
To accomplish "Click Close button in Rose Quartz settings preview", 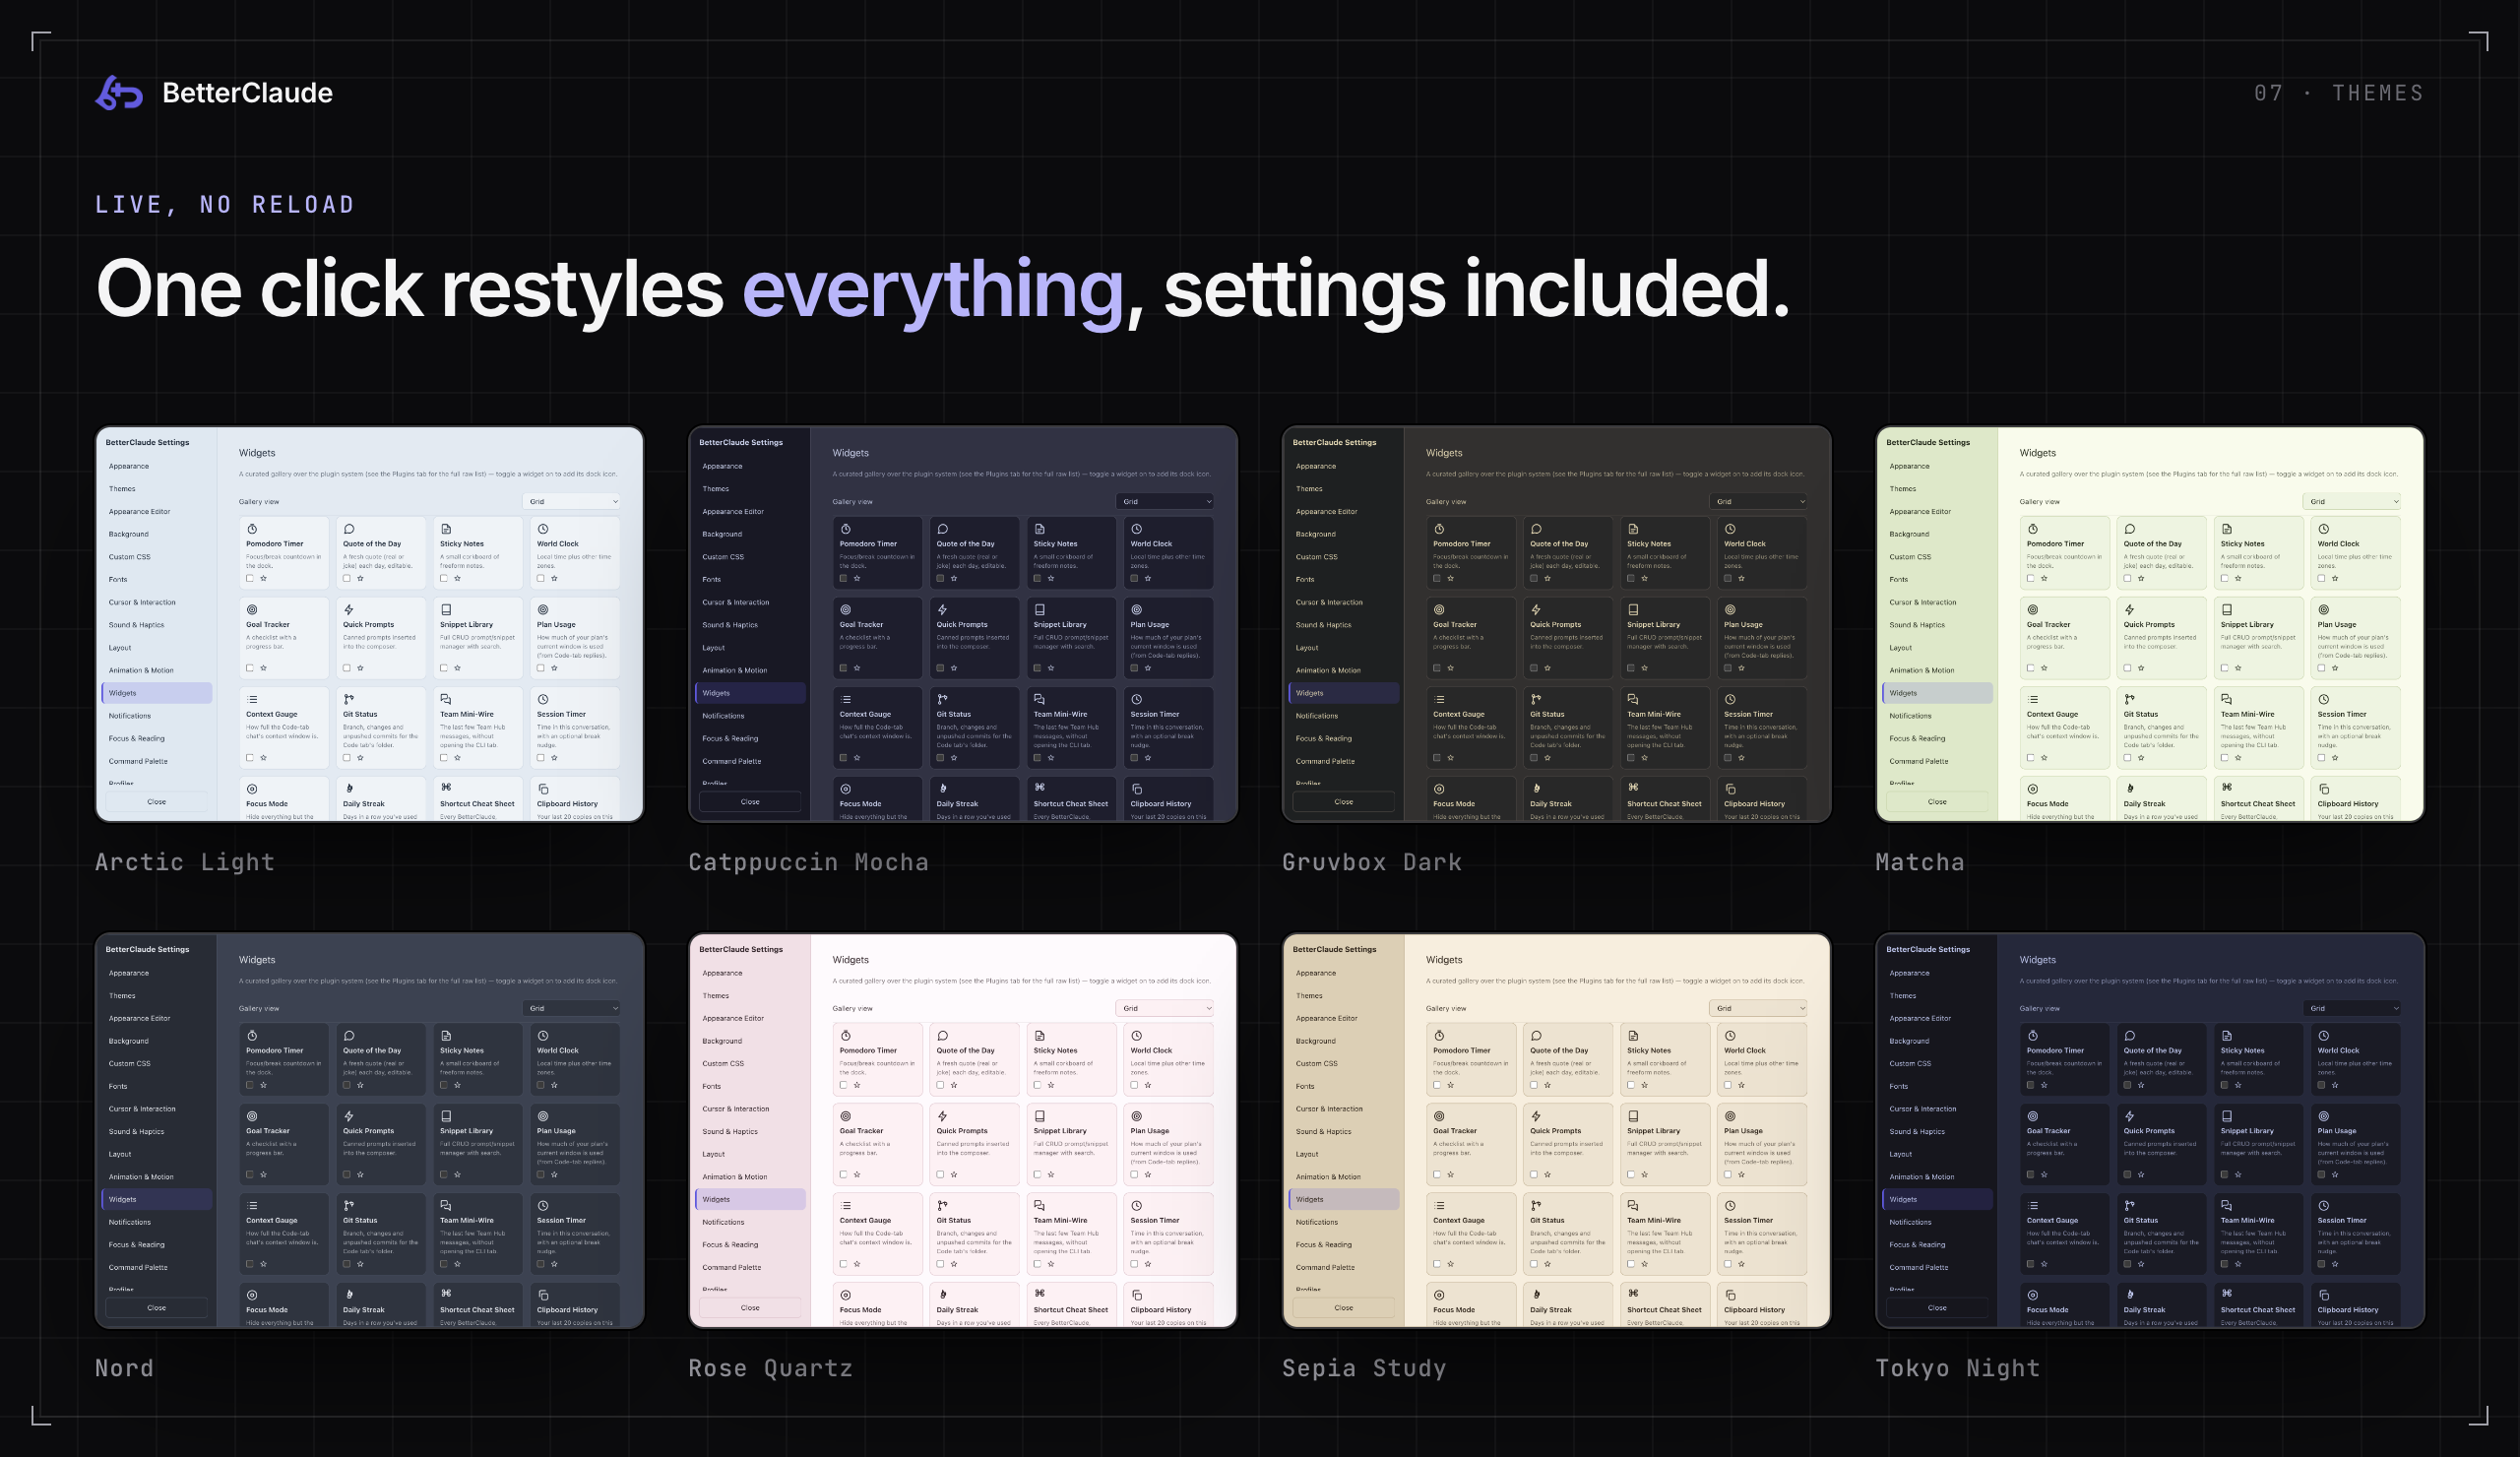I will [x=750, y=1308].
